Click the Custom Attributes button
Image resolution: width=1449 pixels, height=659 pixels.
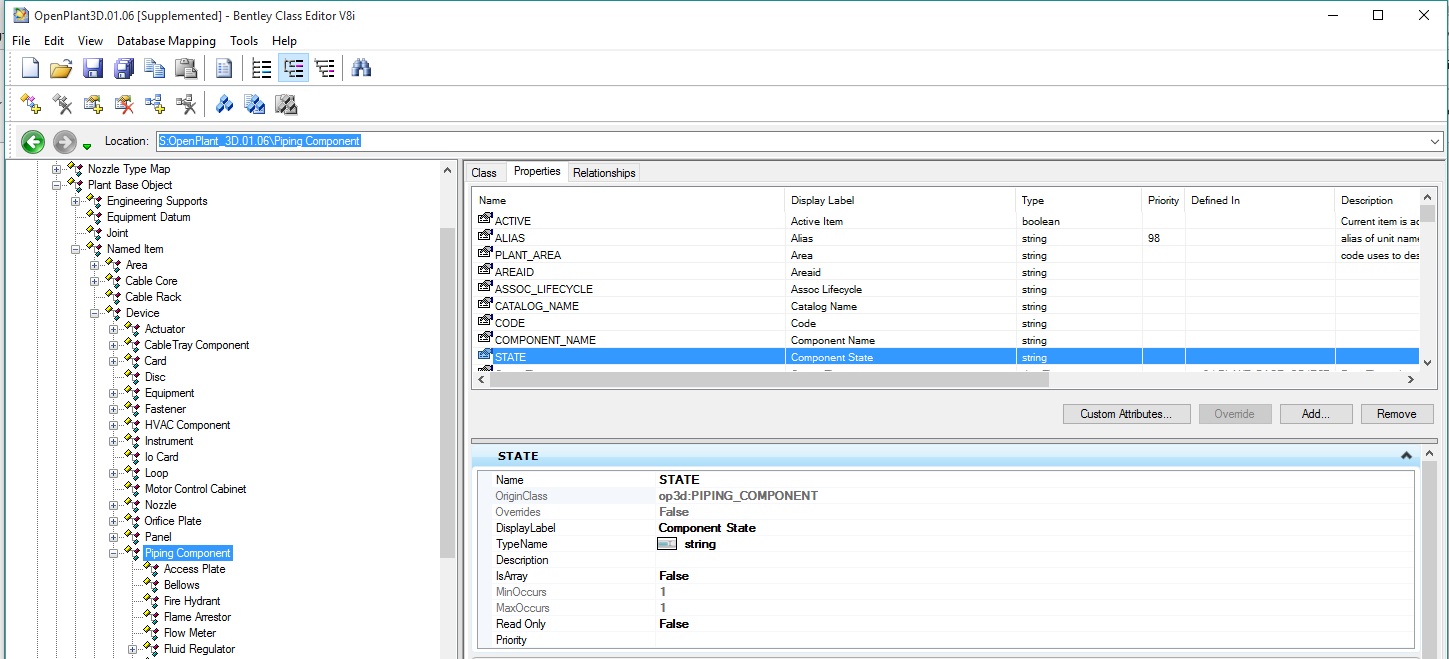point(1126,414)
